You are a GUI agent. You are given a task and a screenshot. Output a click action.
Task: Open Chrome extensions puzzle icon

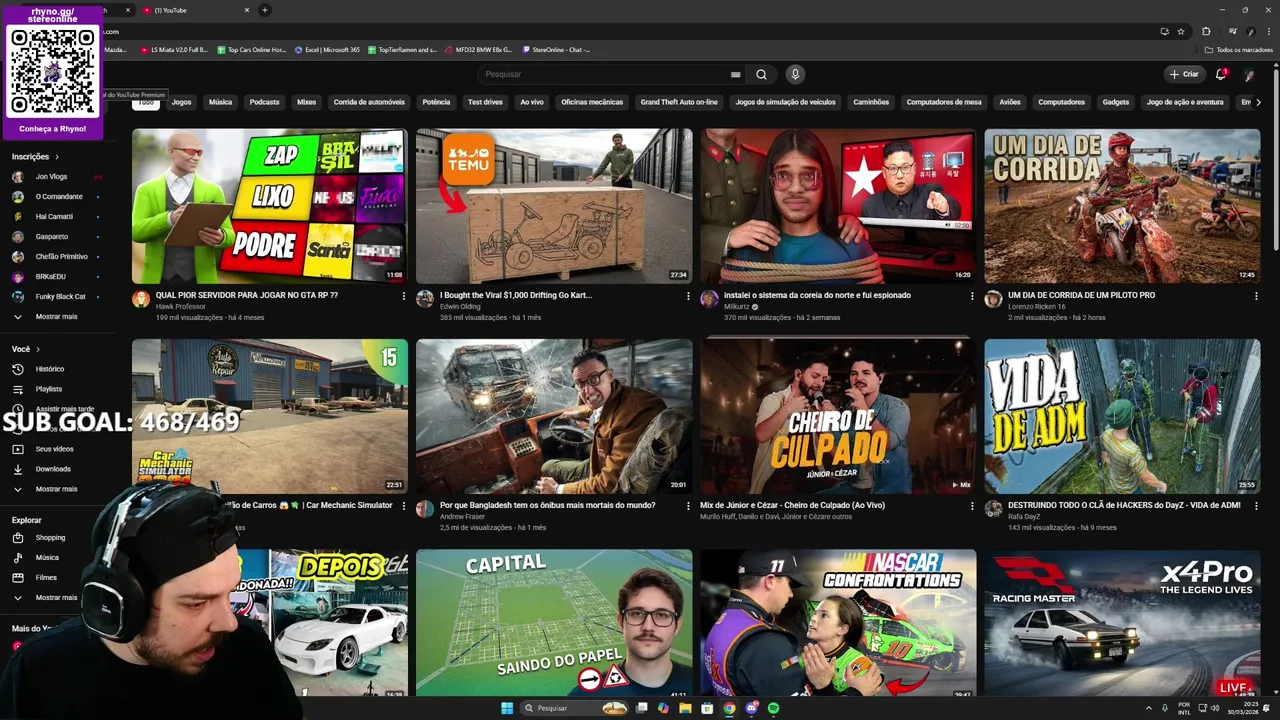click(1206, 31)
